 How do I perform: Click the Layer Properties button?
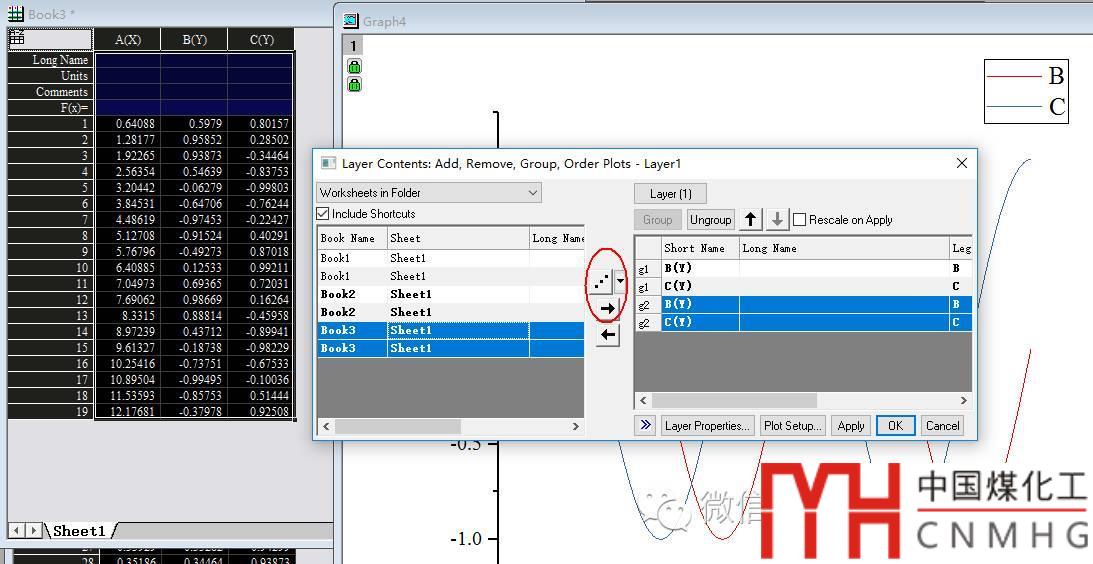(707, 425)
